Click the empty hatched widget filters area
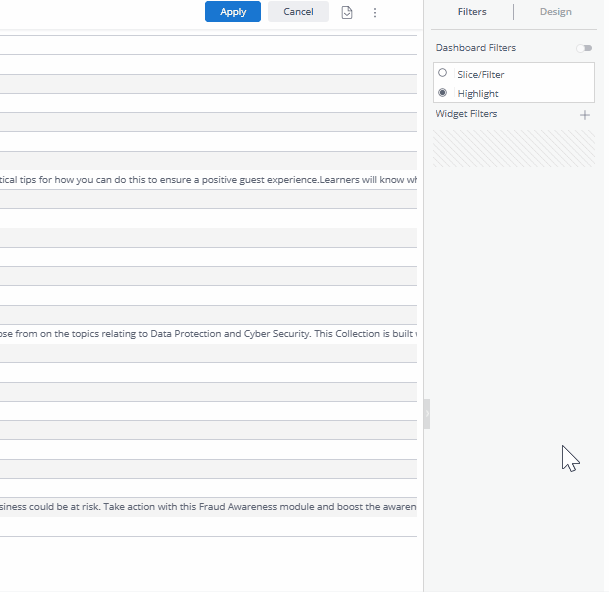The image size is (609, 592). [x=514, y=148]
